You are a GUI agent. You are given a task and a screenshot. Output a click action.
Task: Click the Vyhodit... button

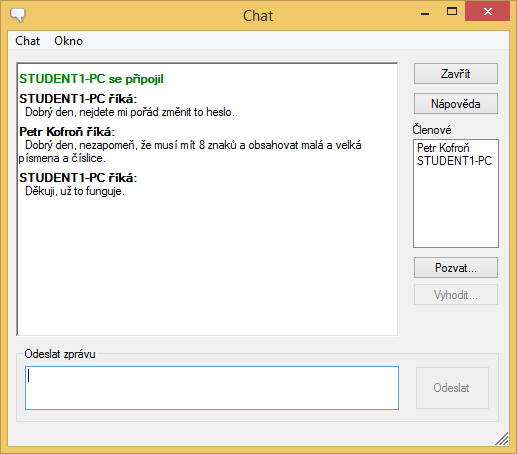point(456,295)
